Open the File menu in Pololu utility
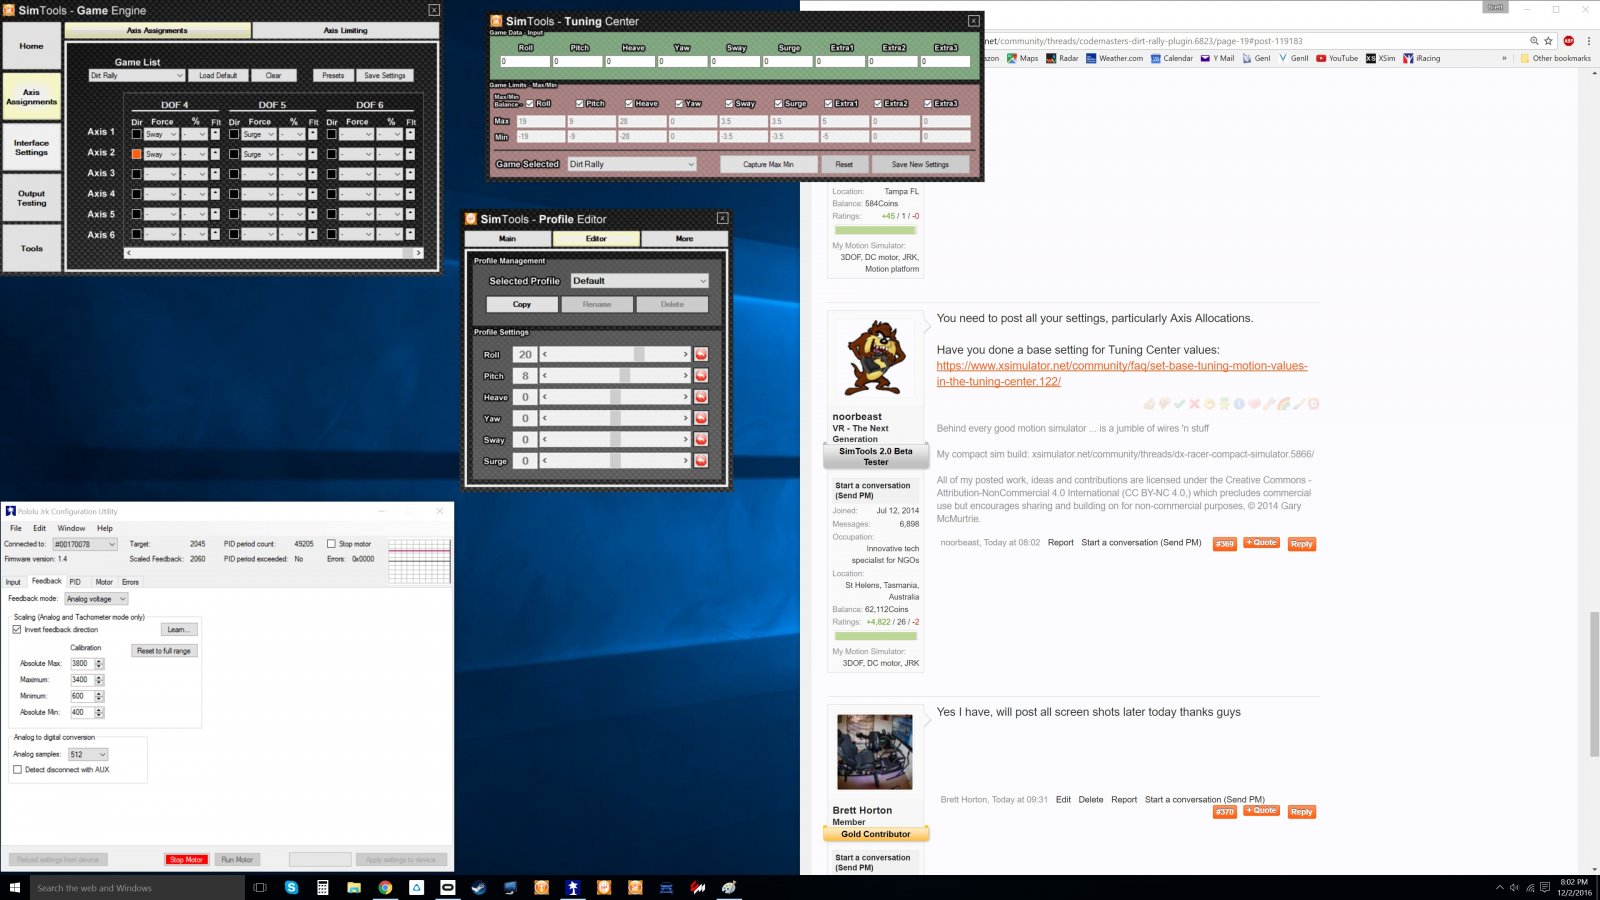The height and width of the screenshot is (900, 1600). point(16,528)
